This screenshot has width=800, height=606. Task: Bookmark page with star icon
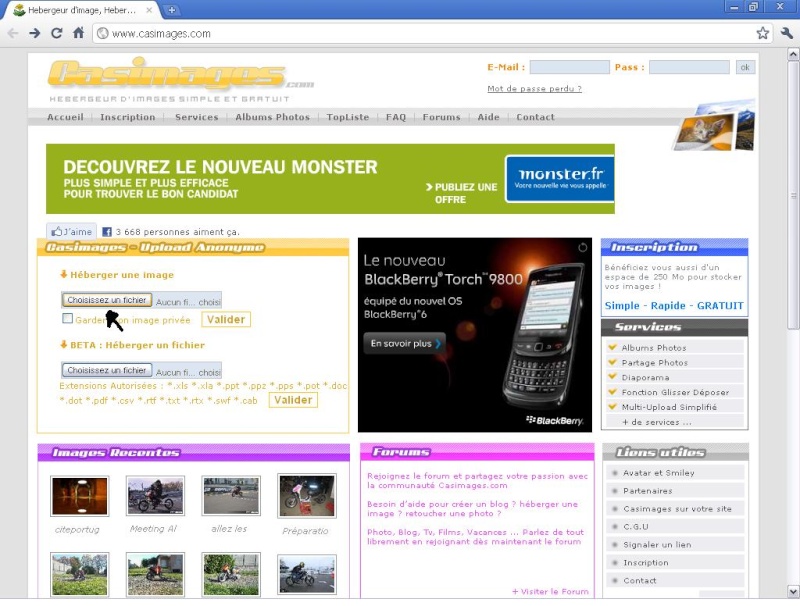[762, 34]
